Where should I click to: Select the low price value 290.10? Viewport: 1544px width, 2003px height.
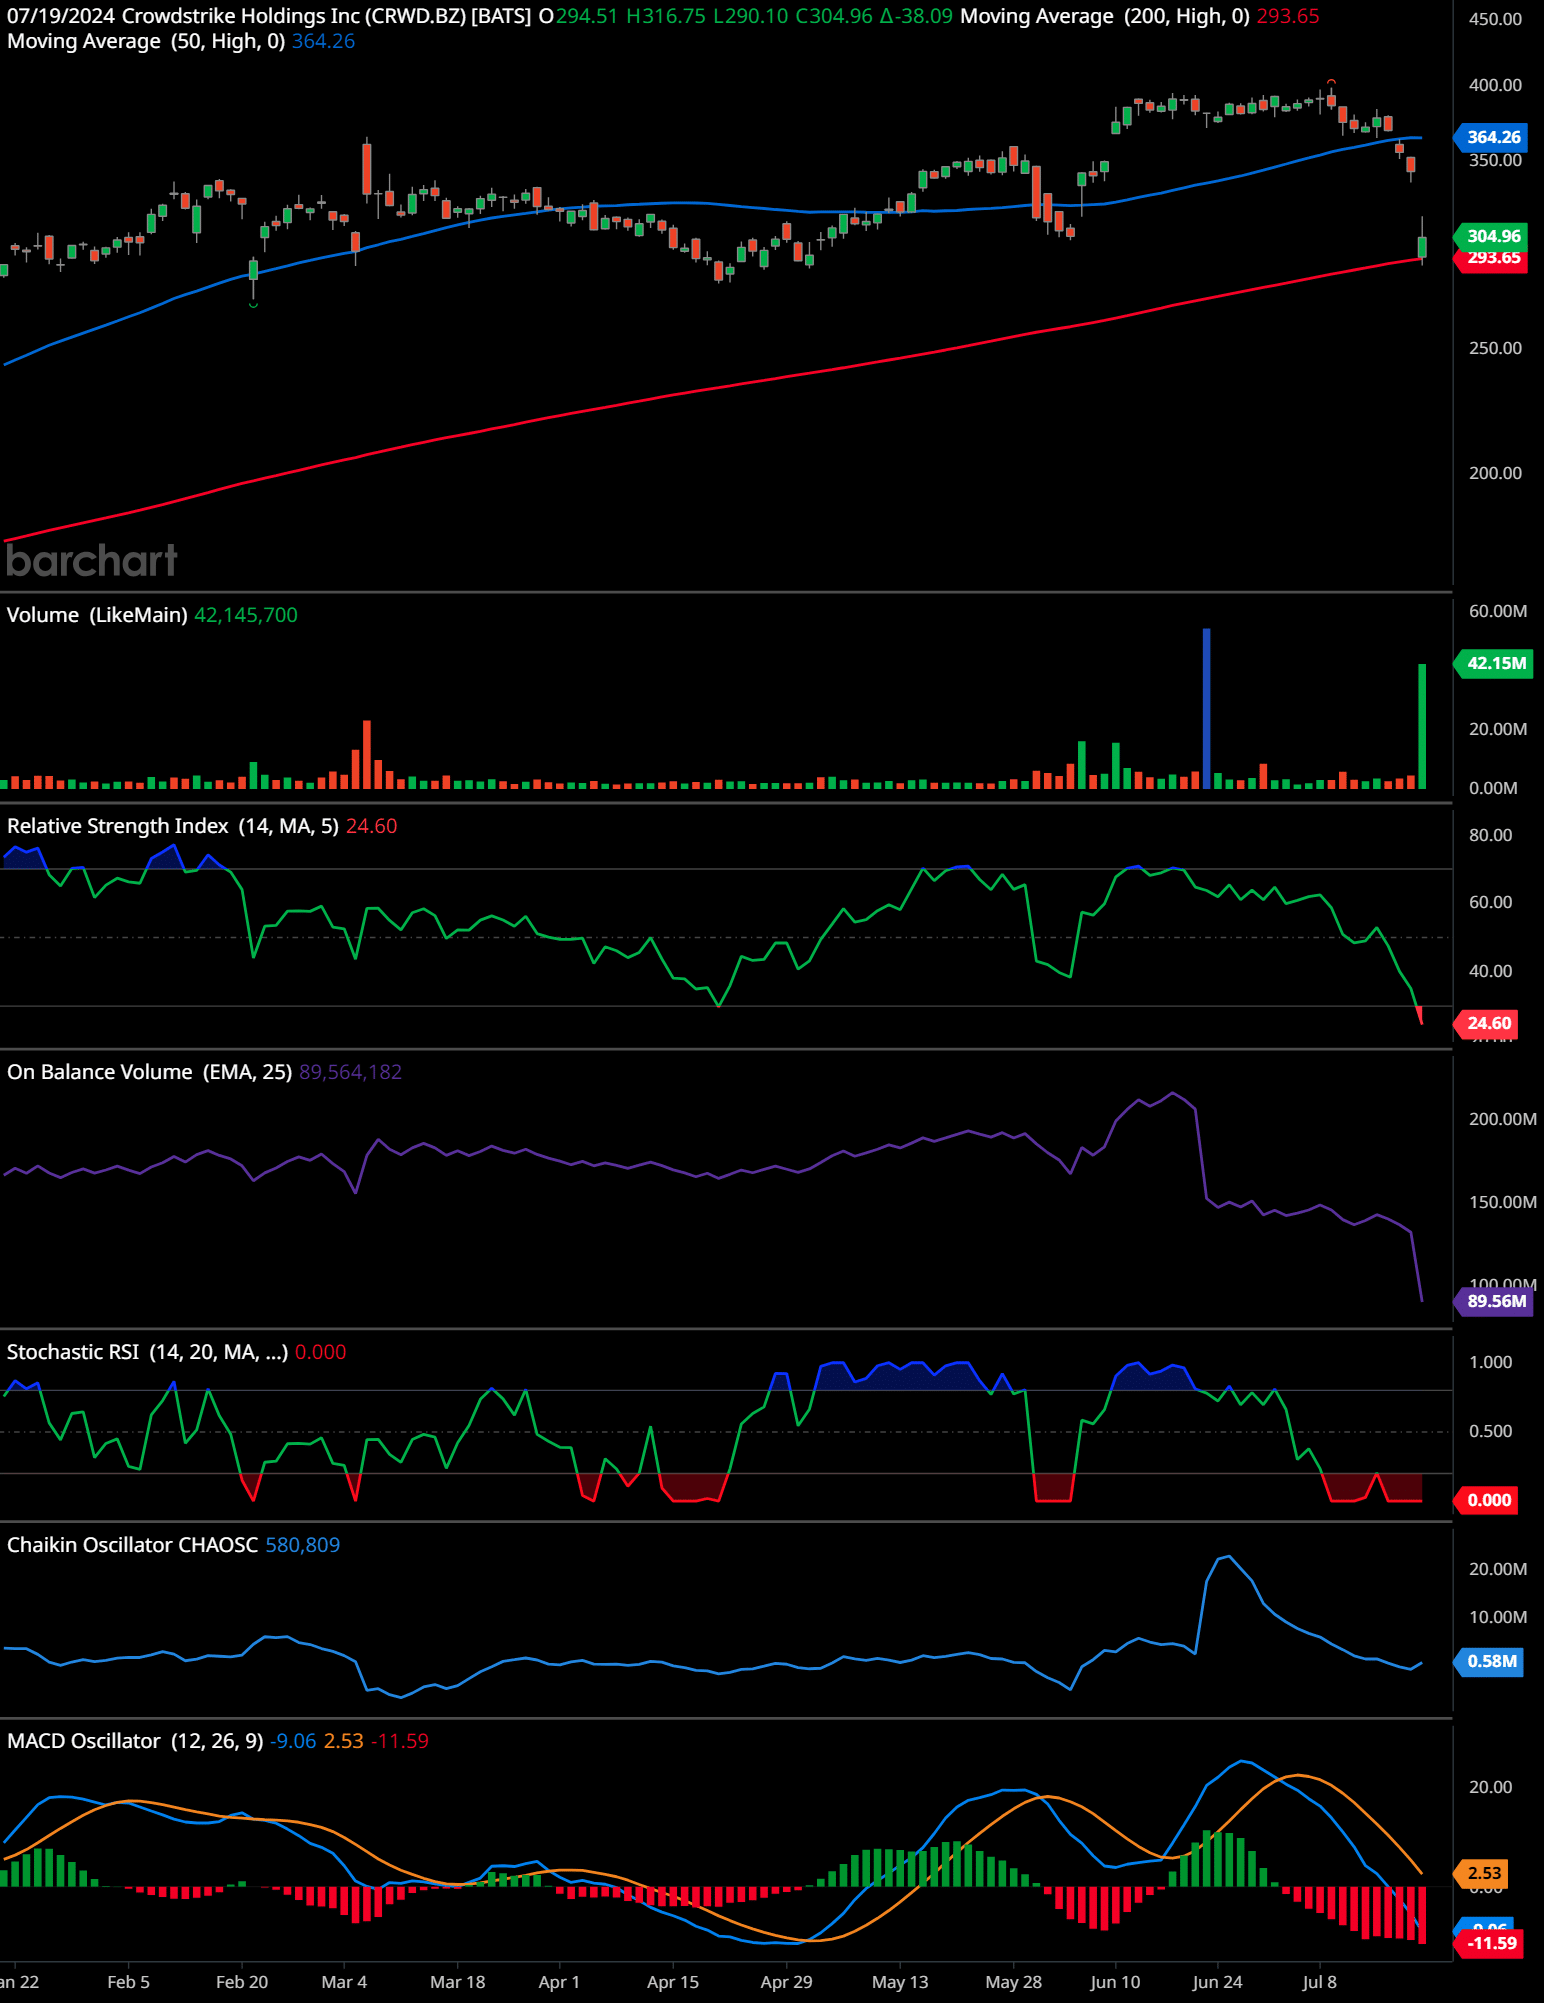pos(758,16)
